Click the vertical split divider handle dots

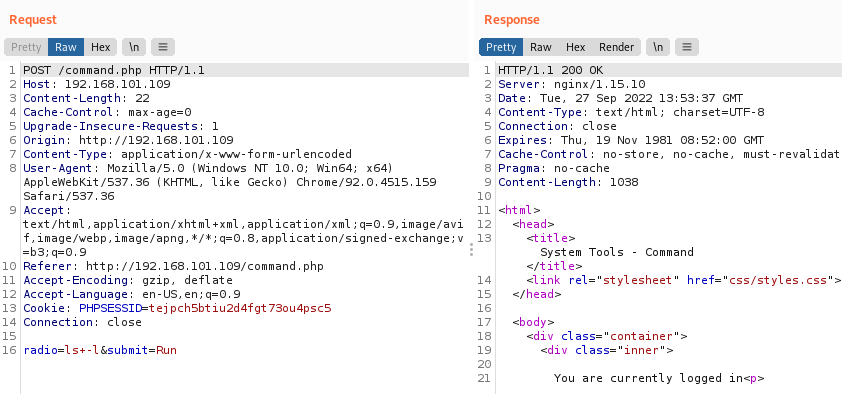click(471, 250)
